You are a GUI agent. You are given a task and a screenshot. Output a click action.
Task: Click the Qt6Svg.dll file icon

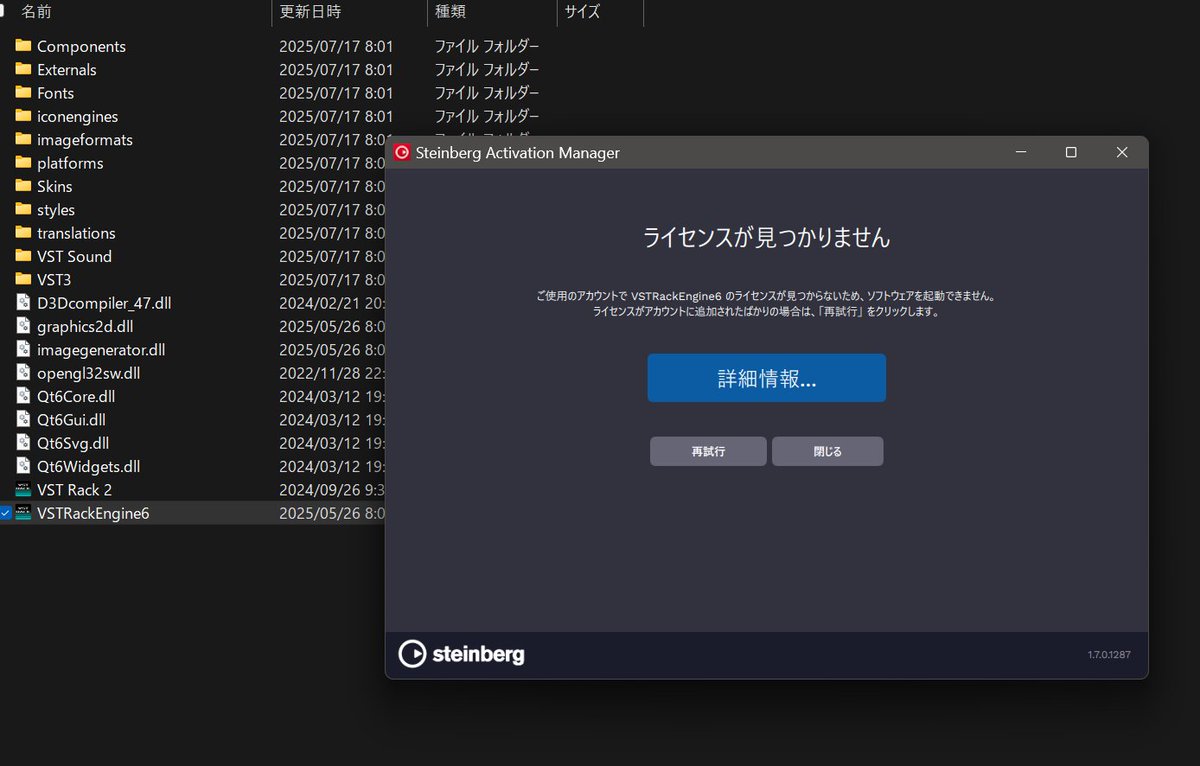23,443
